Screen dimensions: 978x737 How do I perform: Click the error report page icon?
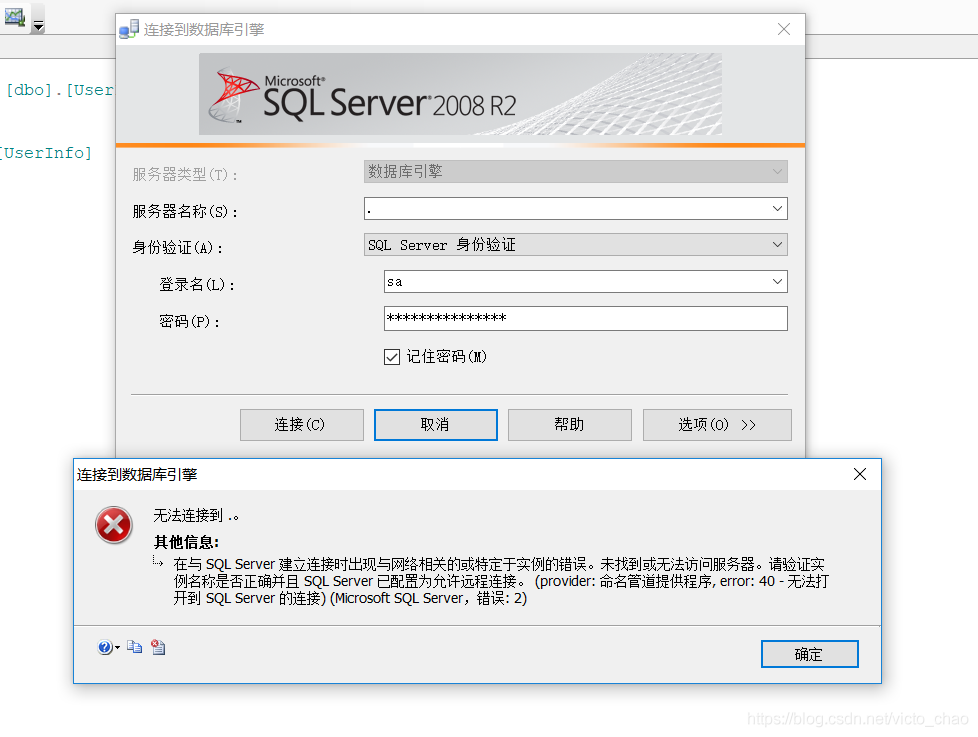(158, 647)
